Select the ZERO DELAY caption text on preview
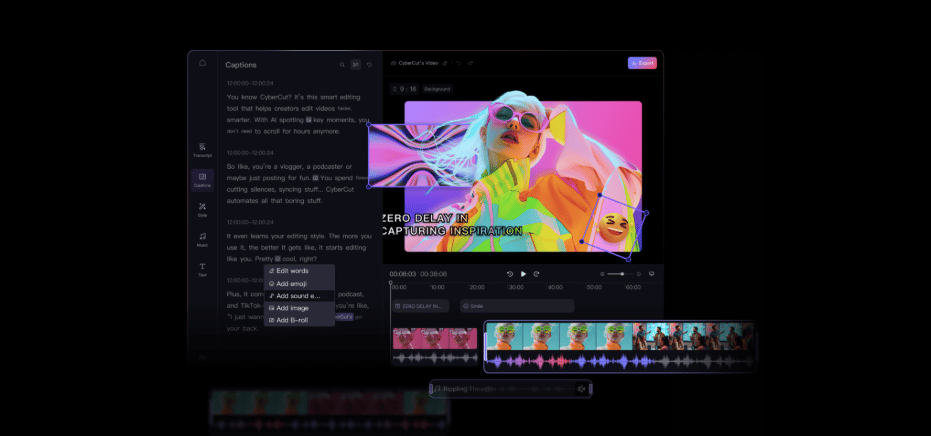Viewport: 931px width, 436px height. coord(452,225)
